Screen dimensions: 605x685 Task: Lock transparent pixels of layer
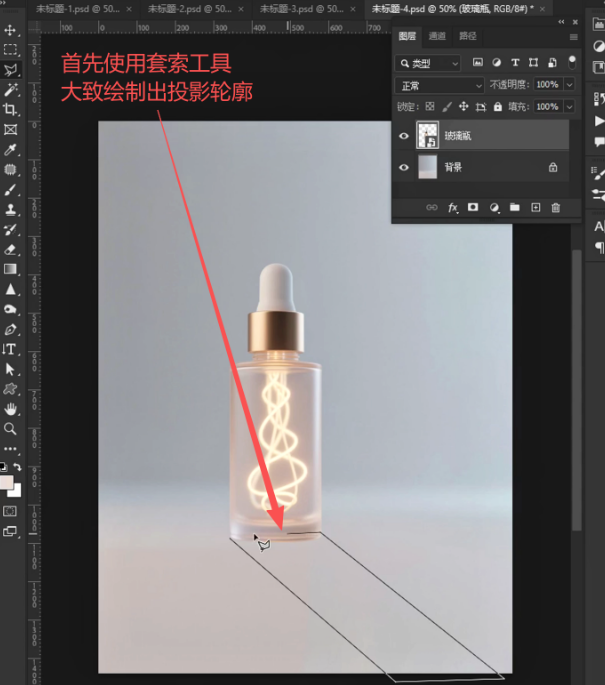(x=430, y=107)
